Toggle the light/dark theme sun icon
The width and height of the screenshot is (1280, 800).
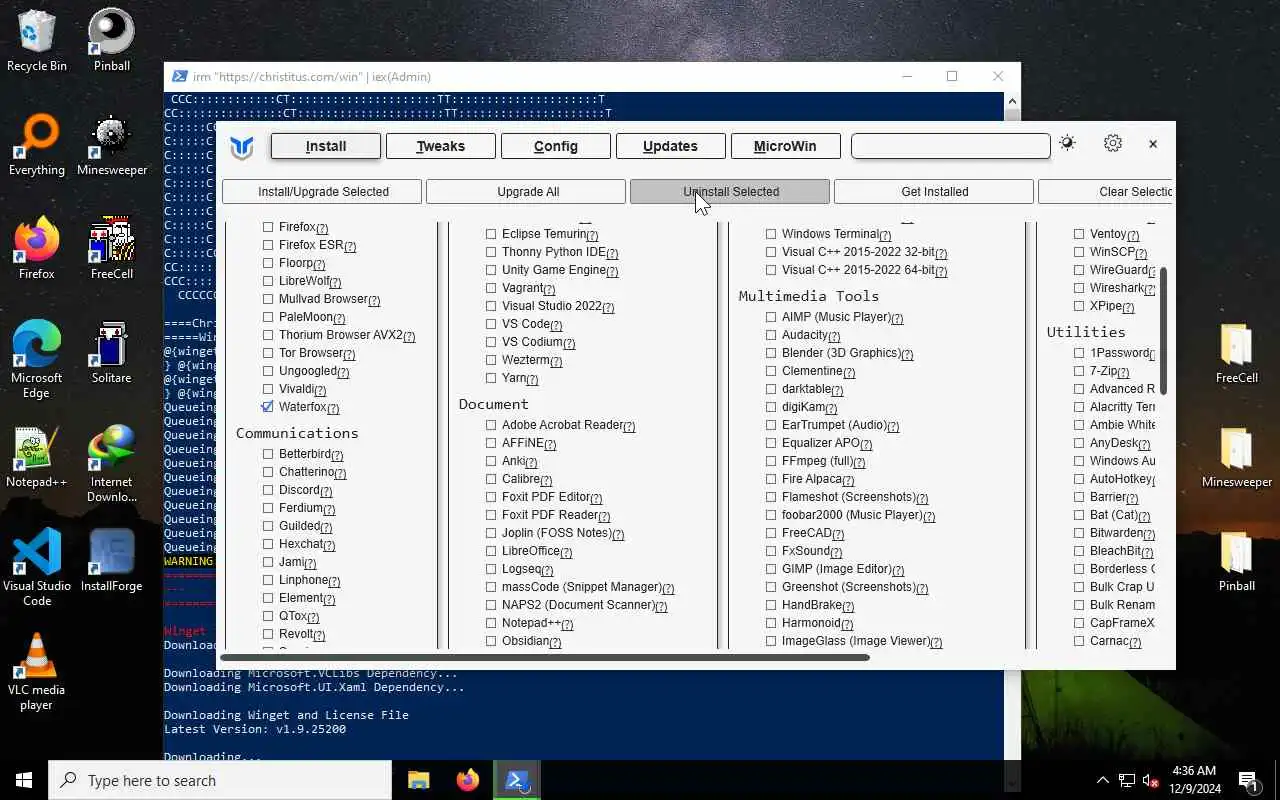click(1067, 144)
